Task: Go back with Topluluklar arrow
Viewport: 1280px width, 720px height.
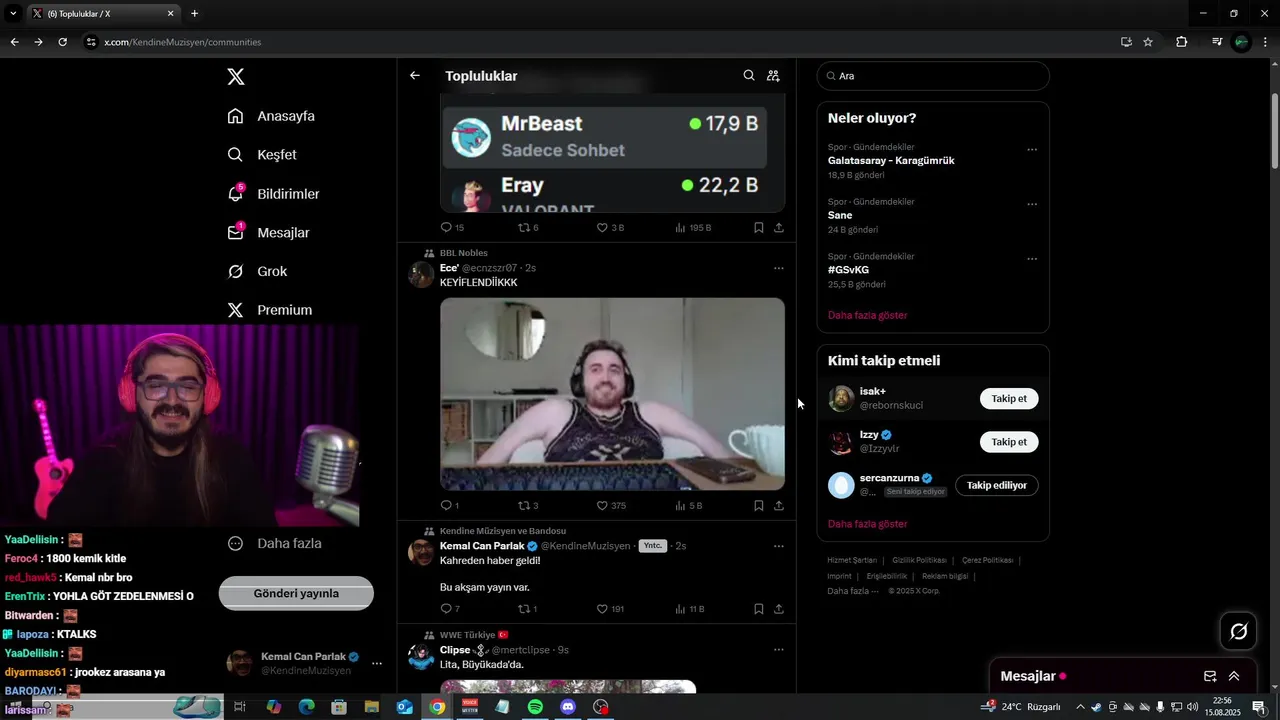Action: [415, 76]
